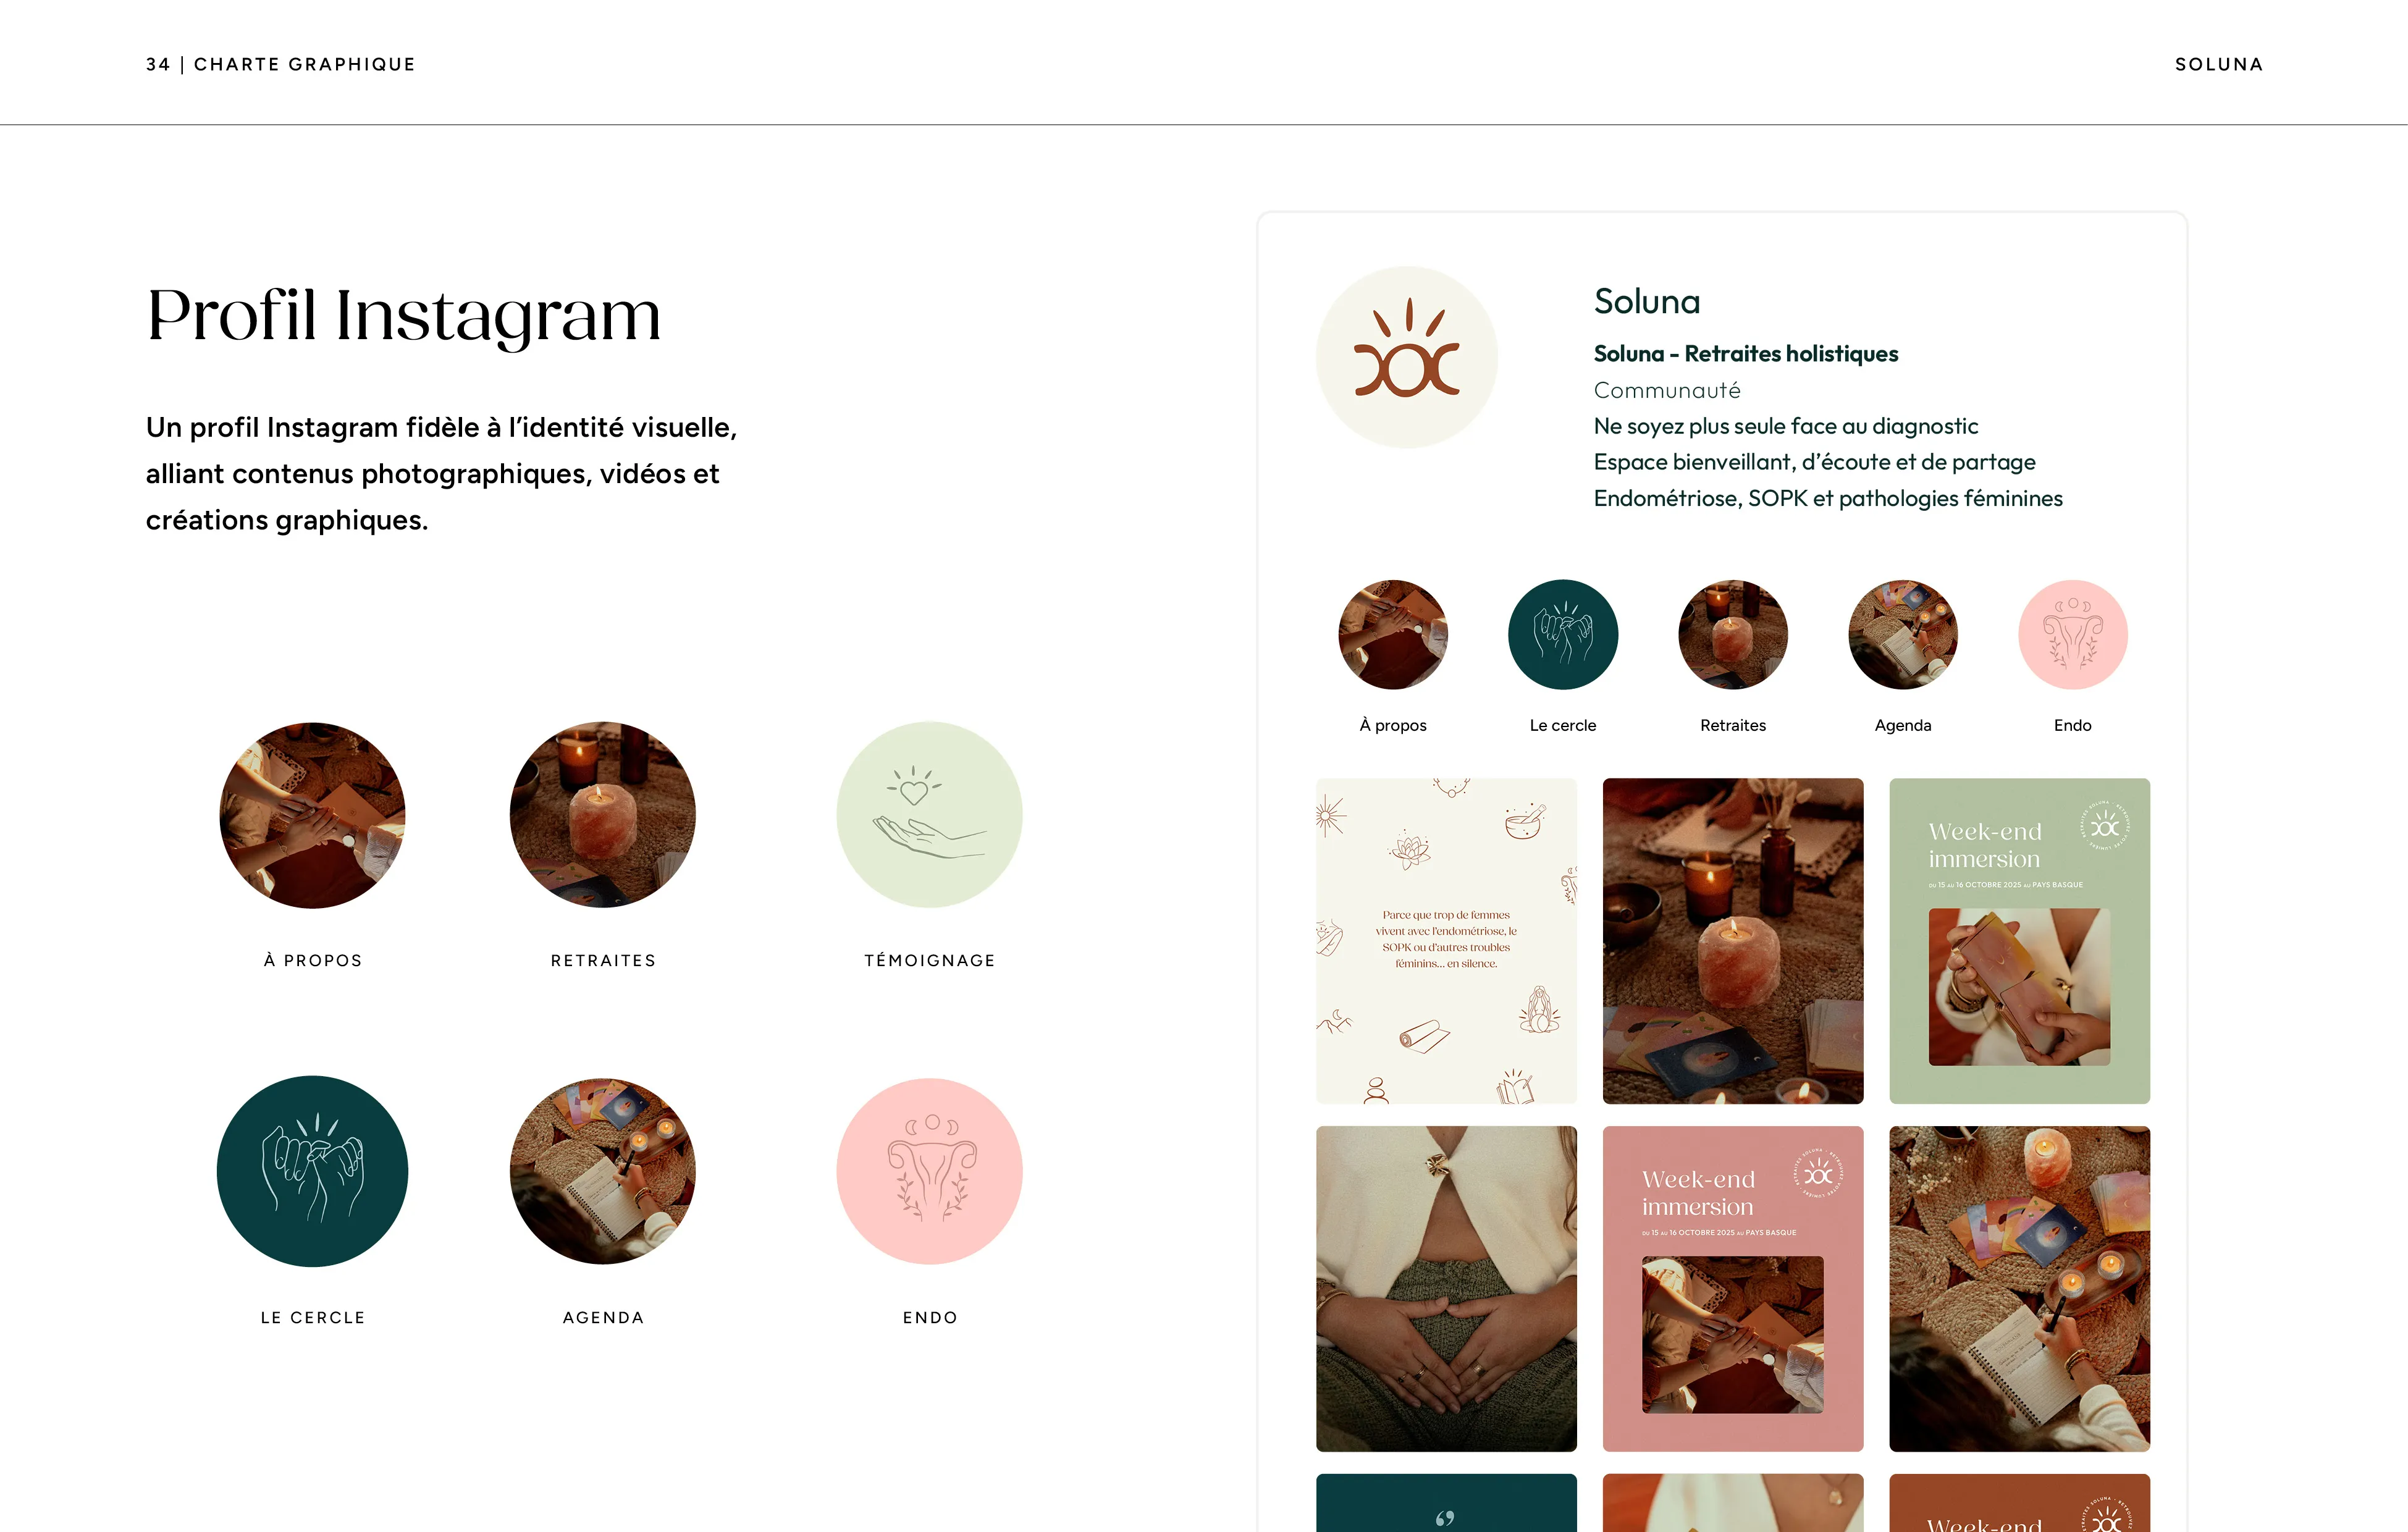Open the hands-on-belly photo post

(1446, 1289)
